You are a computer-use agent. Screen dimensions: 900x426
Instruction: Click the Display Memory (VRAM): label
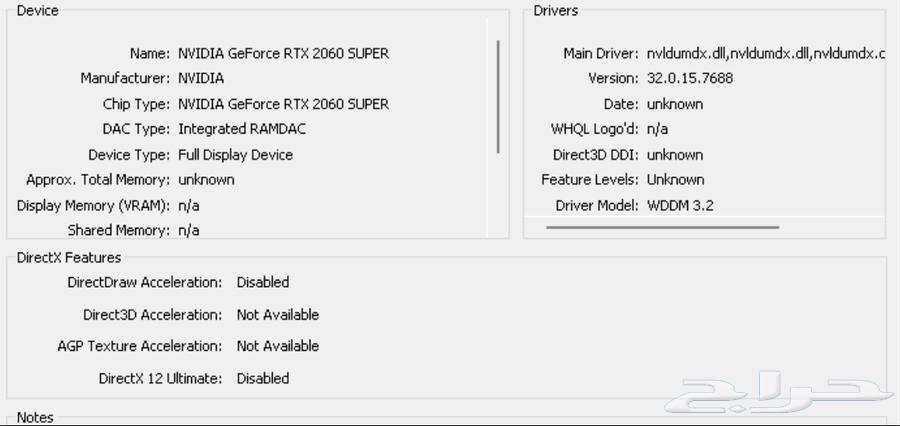point(94,206)
